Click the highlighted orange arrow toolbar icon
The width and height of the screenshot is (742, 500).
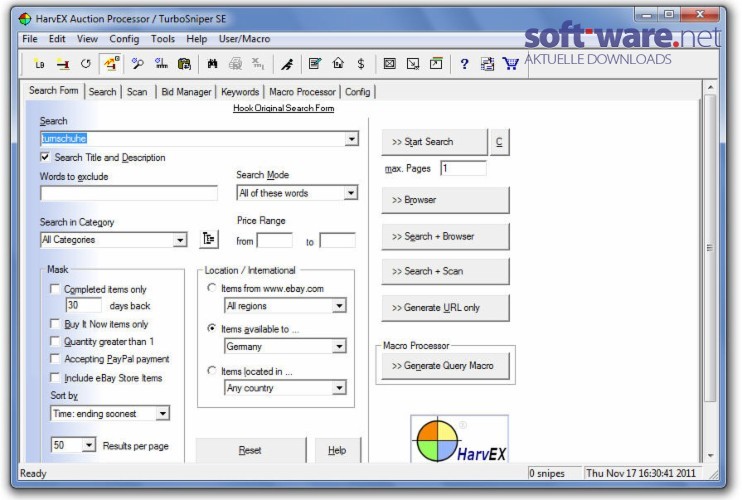tap(111, 64)
